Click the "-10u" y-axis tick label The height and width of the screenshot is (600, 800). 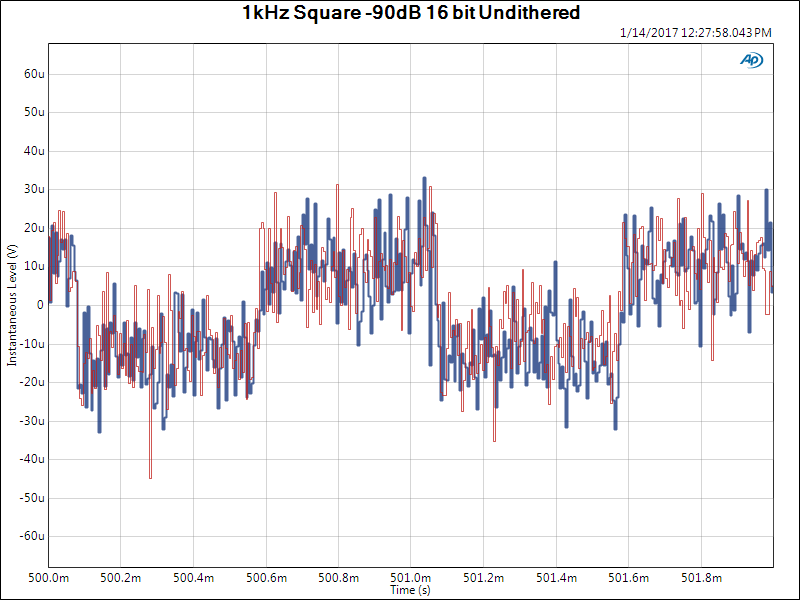[32, 344]
